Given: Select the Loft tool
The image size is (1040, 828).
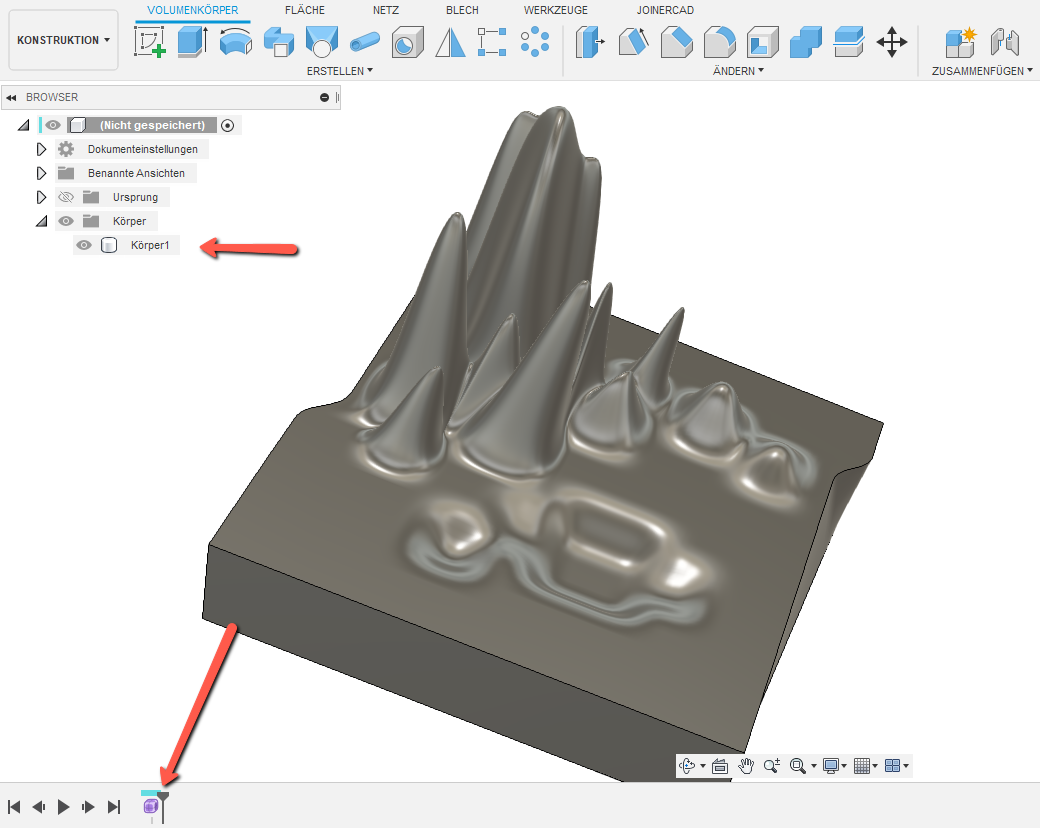Looking at the screenshot, I should click(x=322, y=42).
